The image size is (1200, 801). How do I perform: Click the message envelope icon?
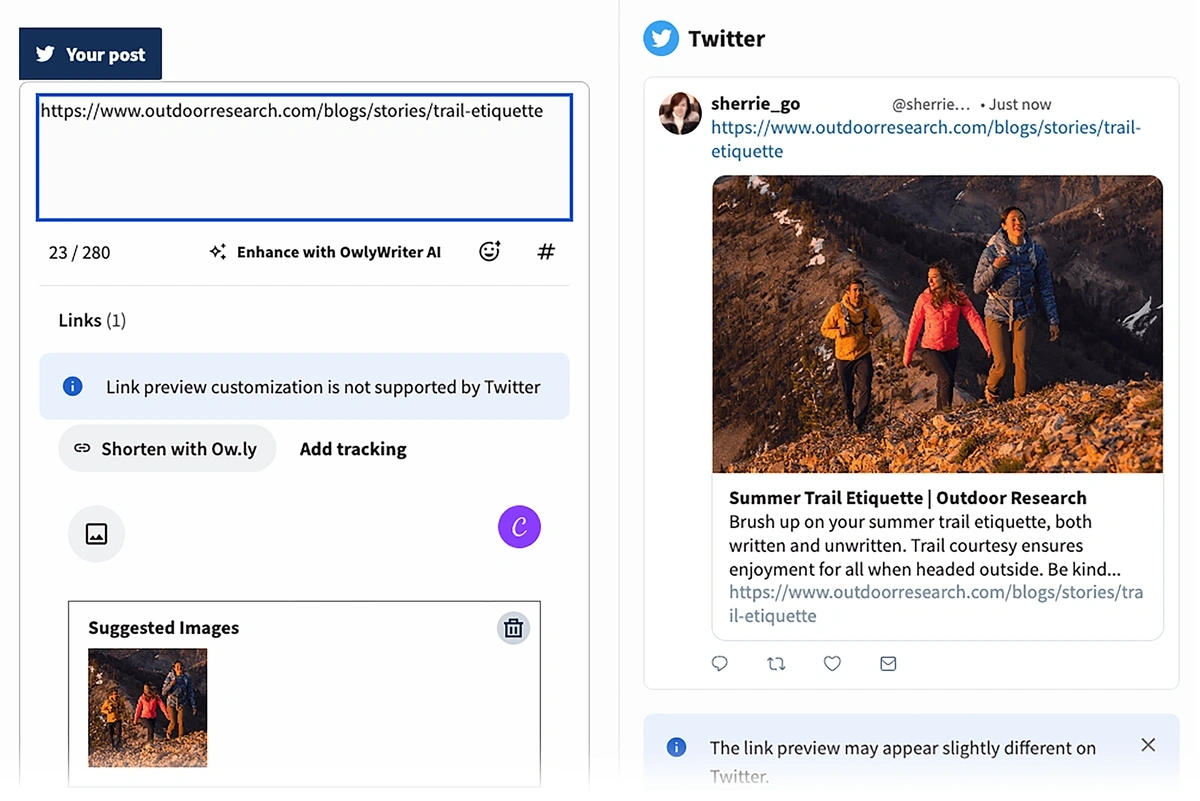[888, 663]
